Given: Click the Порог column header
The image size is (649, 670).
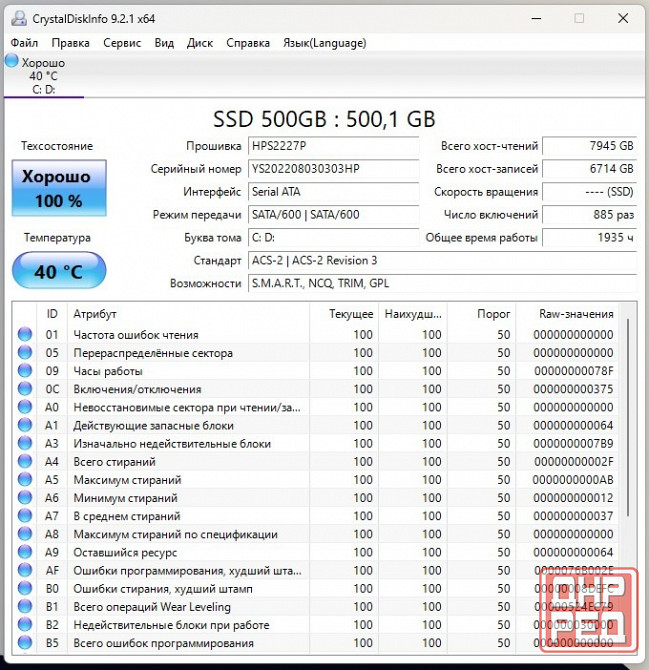Looking at the screenshot, I should coord(482,314).
